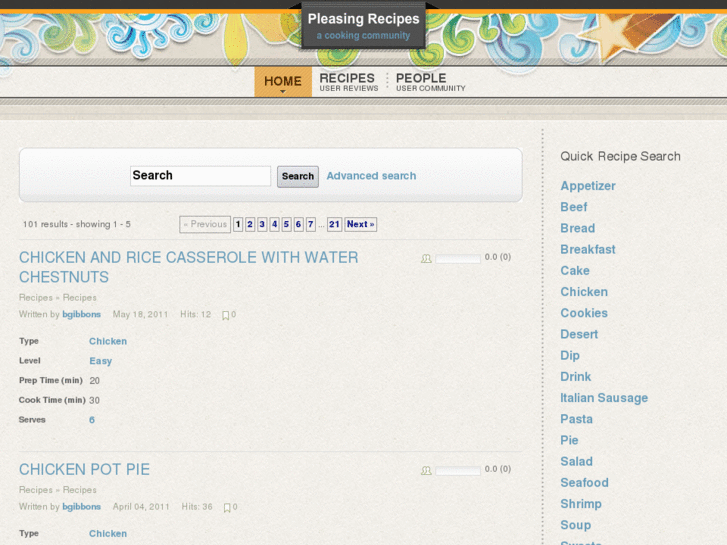Go to results page 1
This screenshot has height=545, width=727.
click(x=238, y=224)
